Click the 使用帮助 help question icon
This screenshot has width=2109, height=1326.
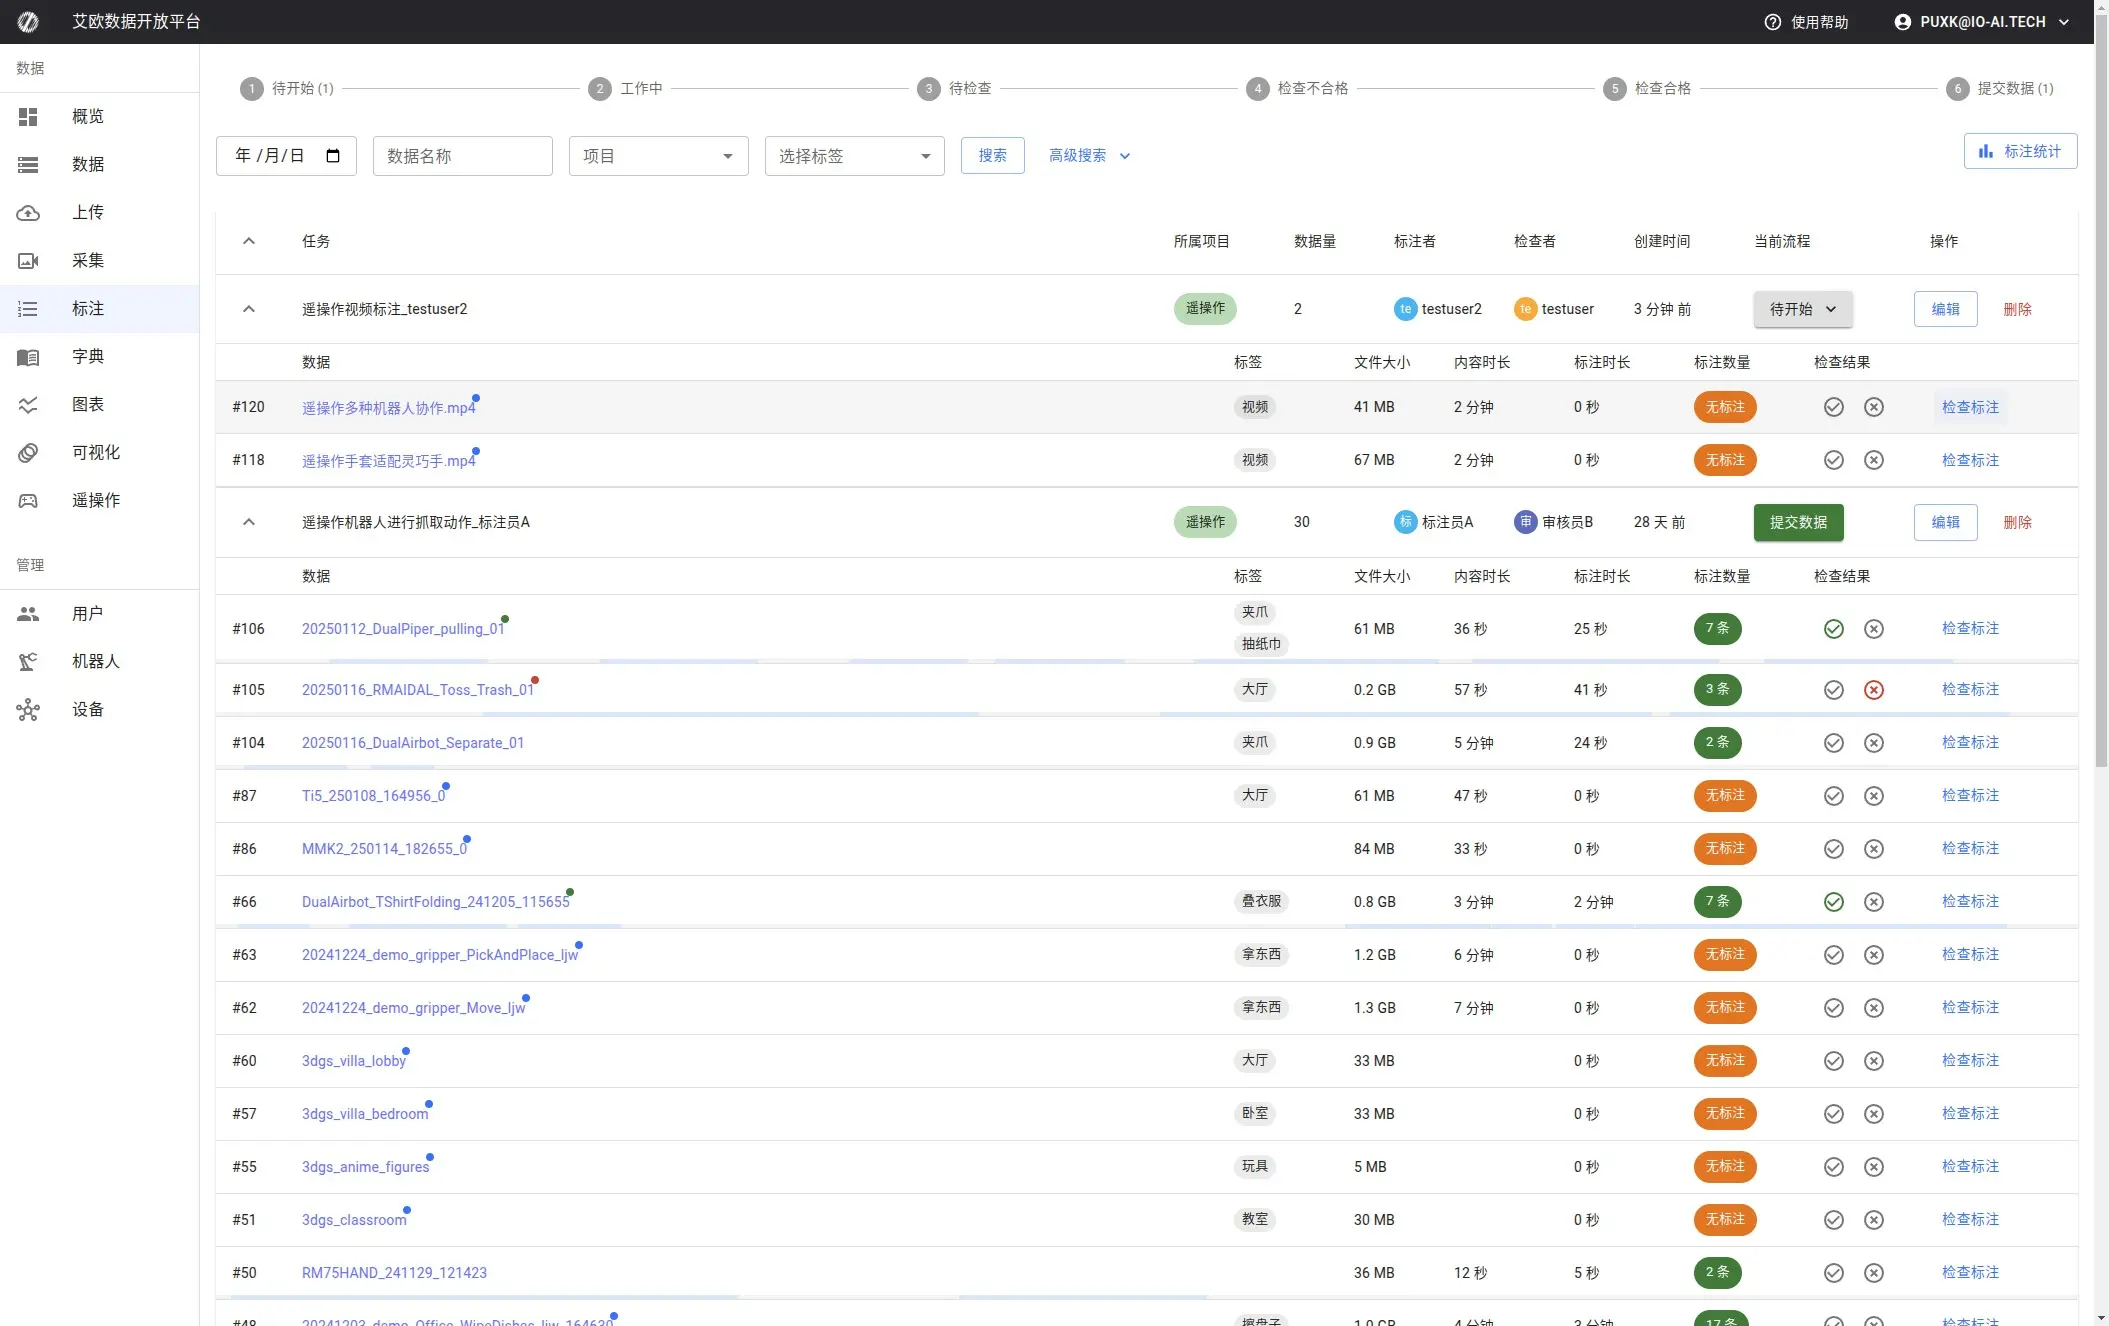[x=1772, y=22]
